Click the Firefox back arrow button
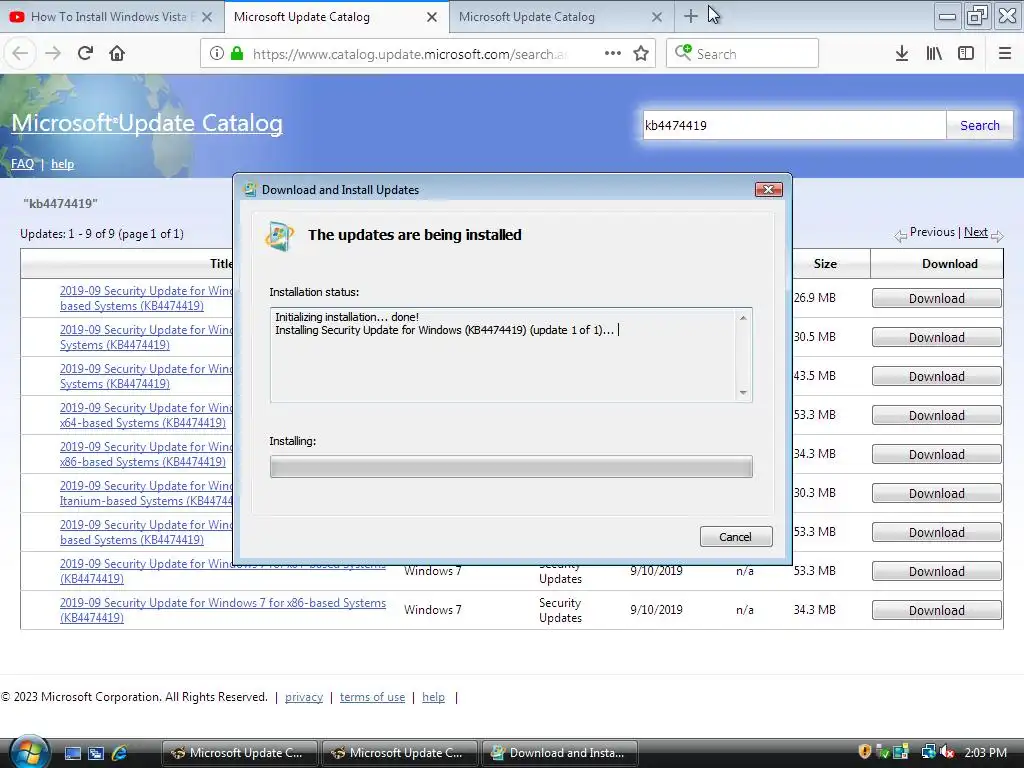This screenshot has width=1024, height=768. [20, 54]
